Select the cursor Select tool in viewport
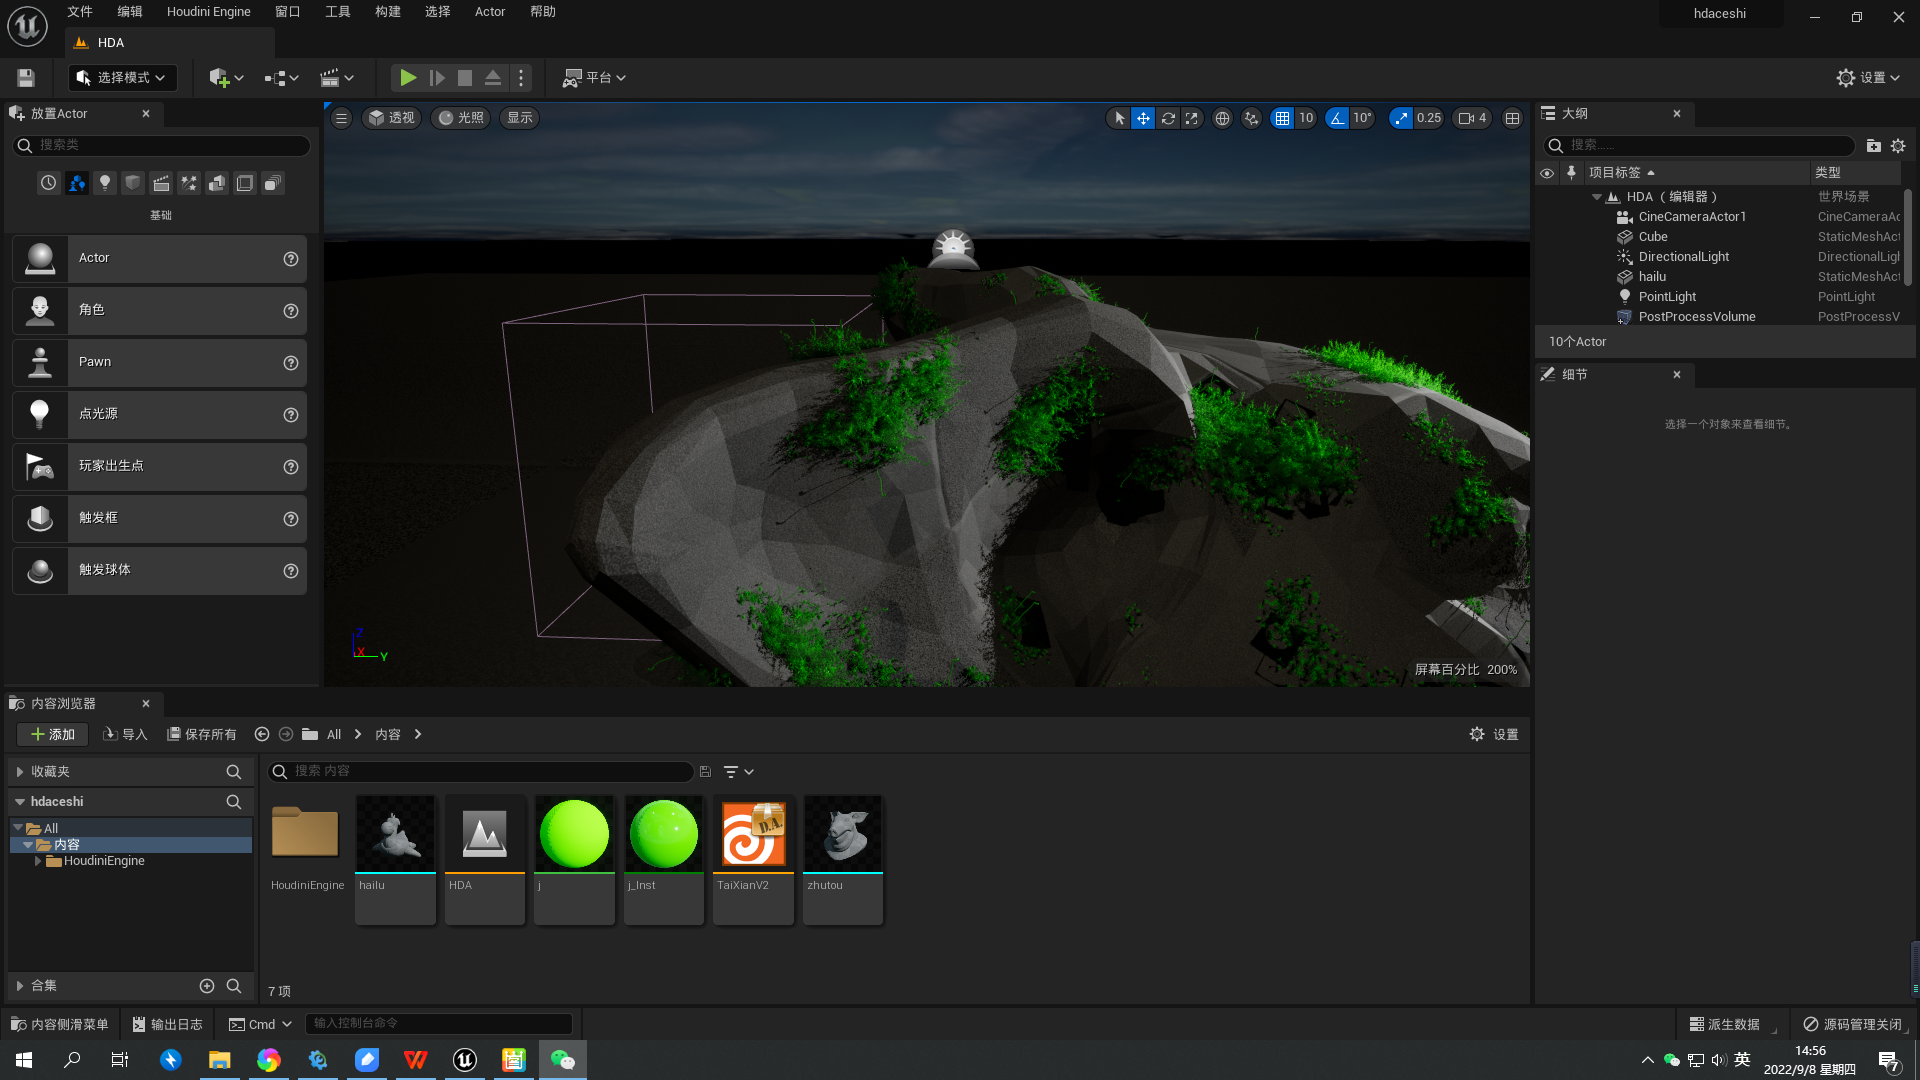This screenshot has height=1080, width=1920. pyautogui.click(x=1118, y=118)
